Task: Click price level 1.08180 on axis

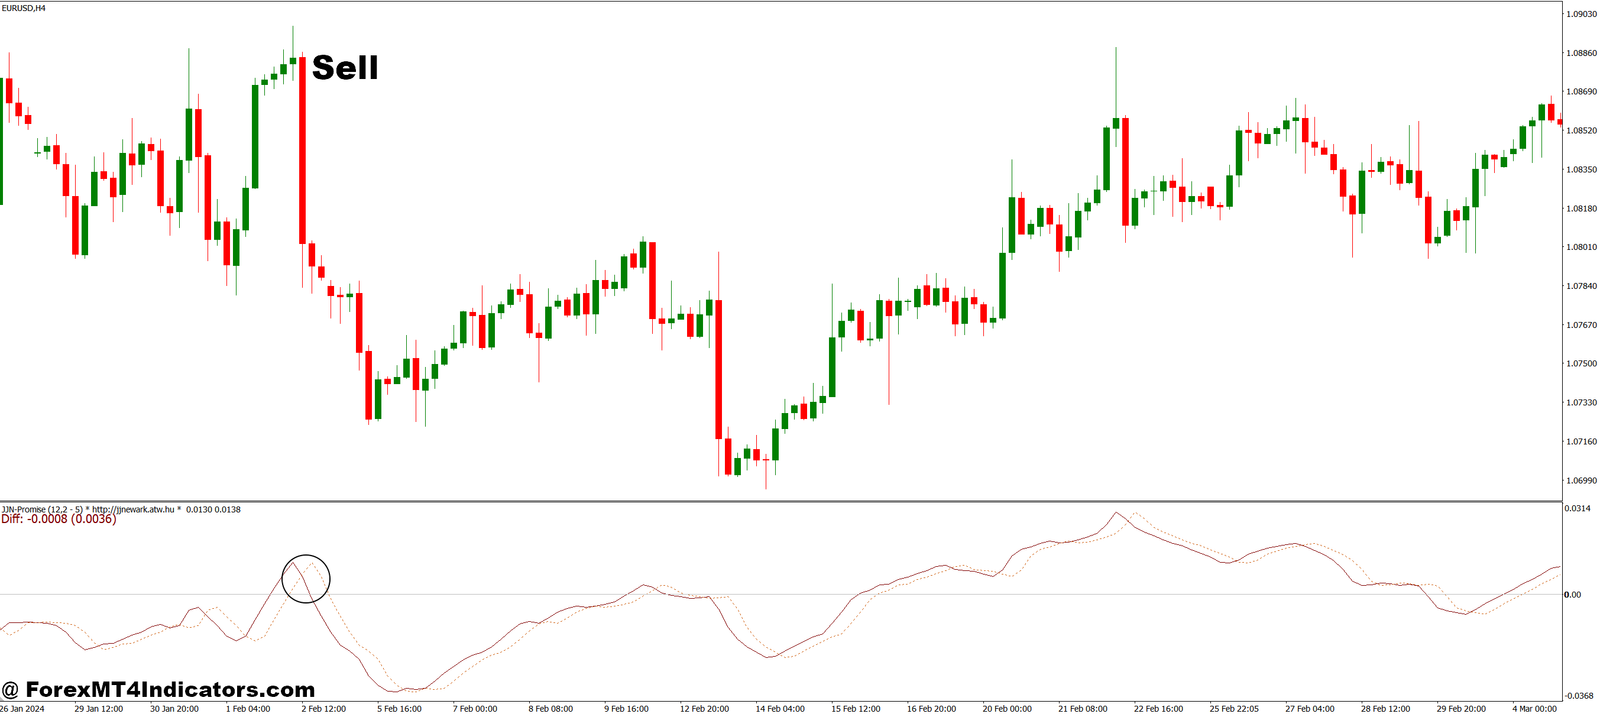Action: click(x=1581, y=209)
